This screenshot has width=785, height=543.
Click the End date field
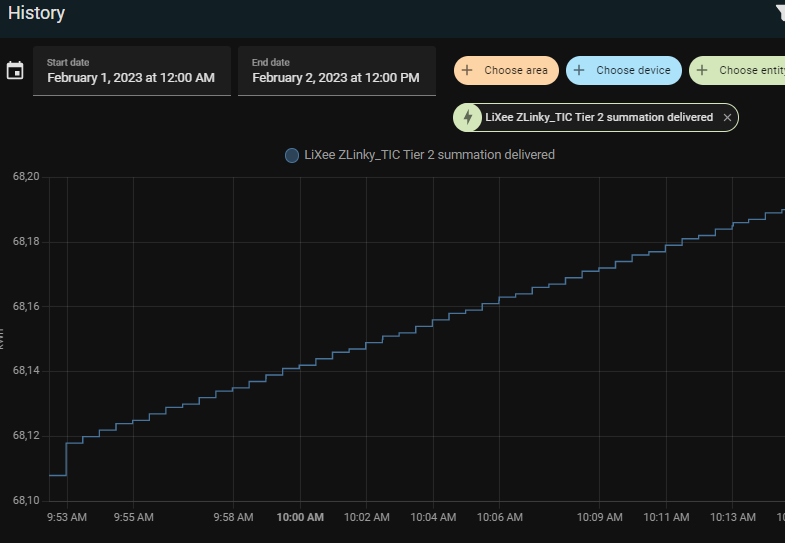[336, 71]
